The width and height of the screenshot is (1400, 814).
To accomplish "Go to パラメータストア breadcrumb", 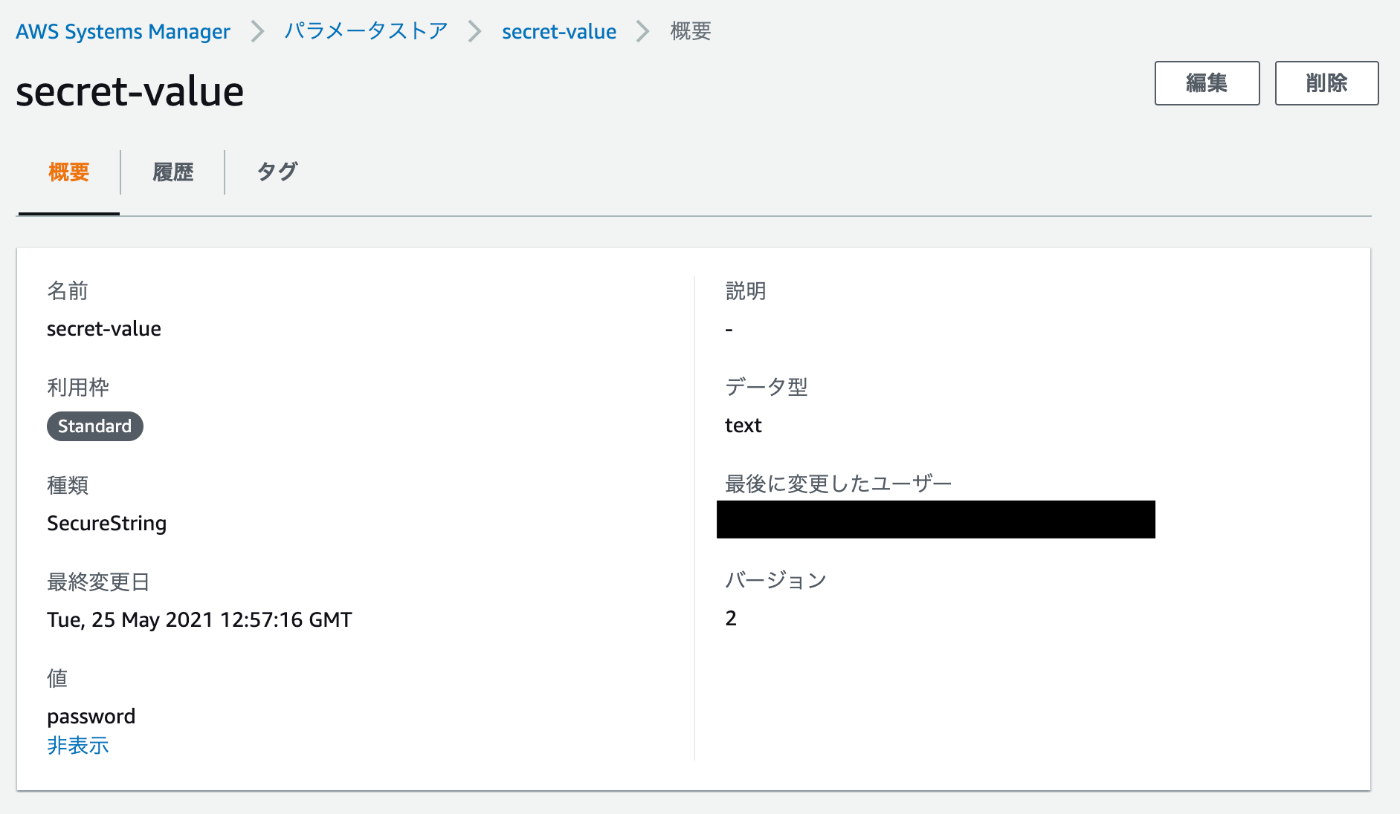I will (x=366, y=31).
